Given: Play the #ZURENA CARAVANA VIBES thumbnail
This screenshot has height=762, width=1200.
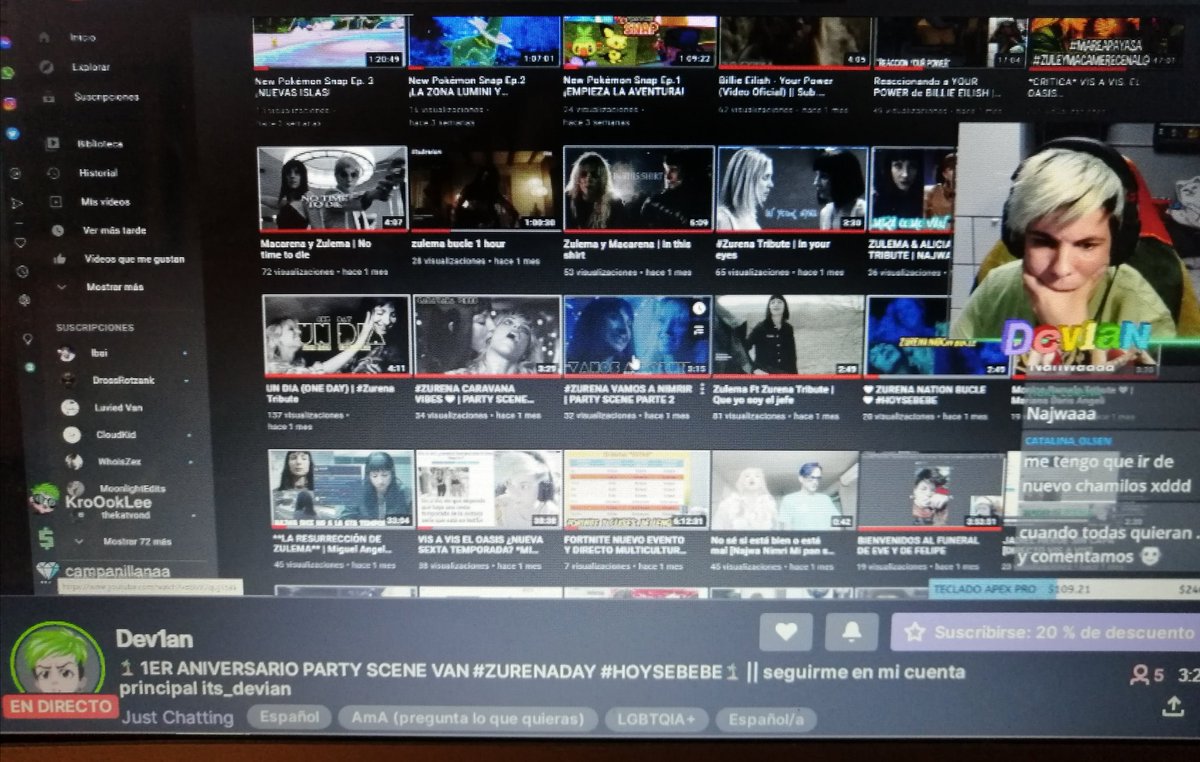Looking at the screenshot, I should point(488,335).
